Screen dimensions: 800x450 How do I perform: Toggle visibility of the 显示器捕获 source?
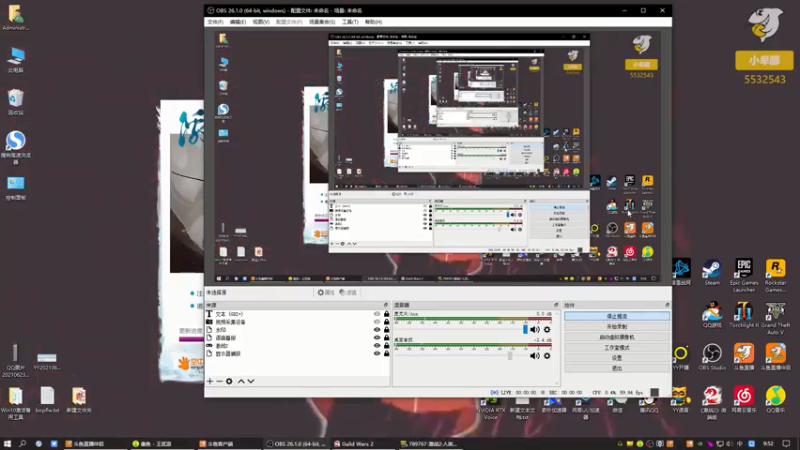coord(377,353)
